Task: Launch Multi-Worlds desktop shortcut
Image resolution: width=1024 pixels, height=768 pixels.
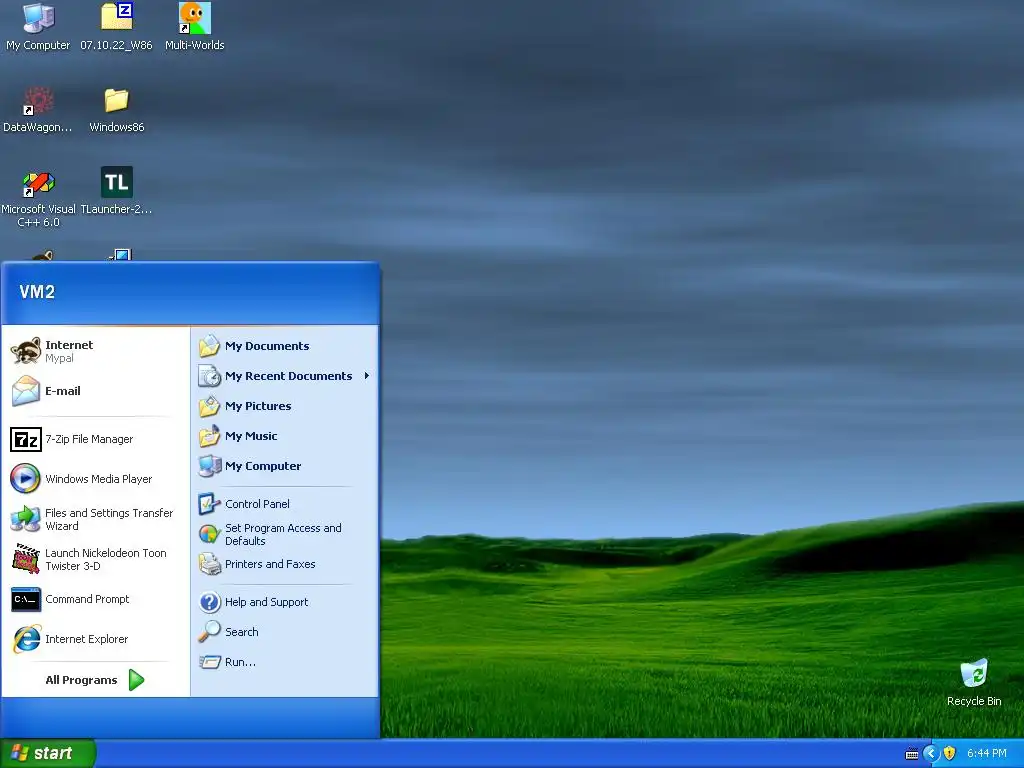Action: 195,26
